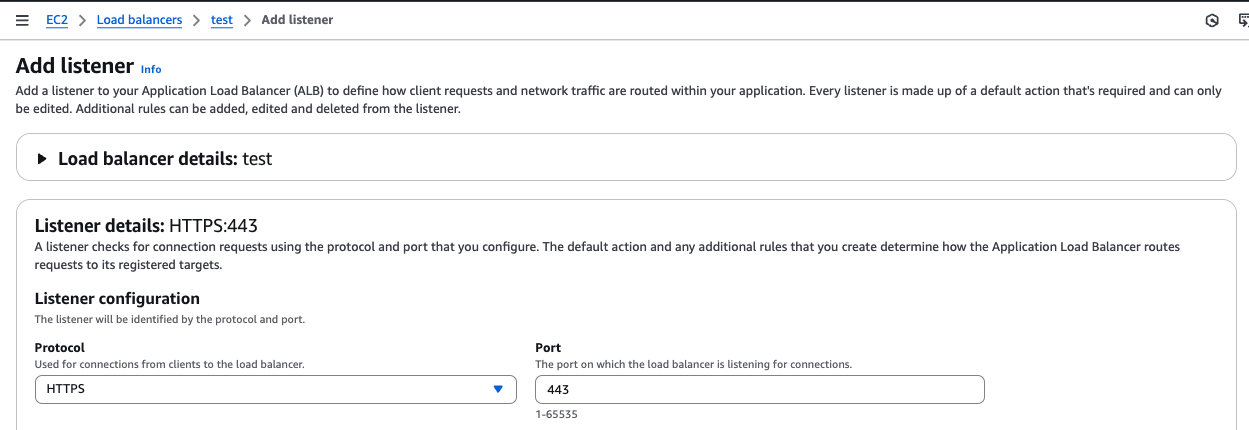Click the '1-65535' port range hint

pyautogui.click(x=556, y=414)
